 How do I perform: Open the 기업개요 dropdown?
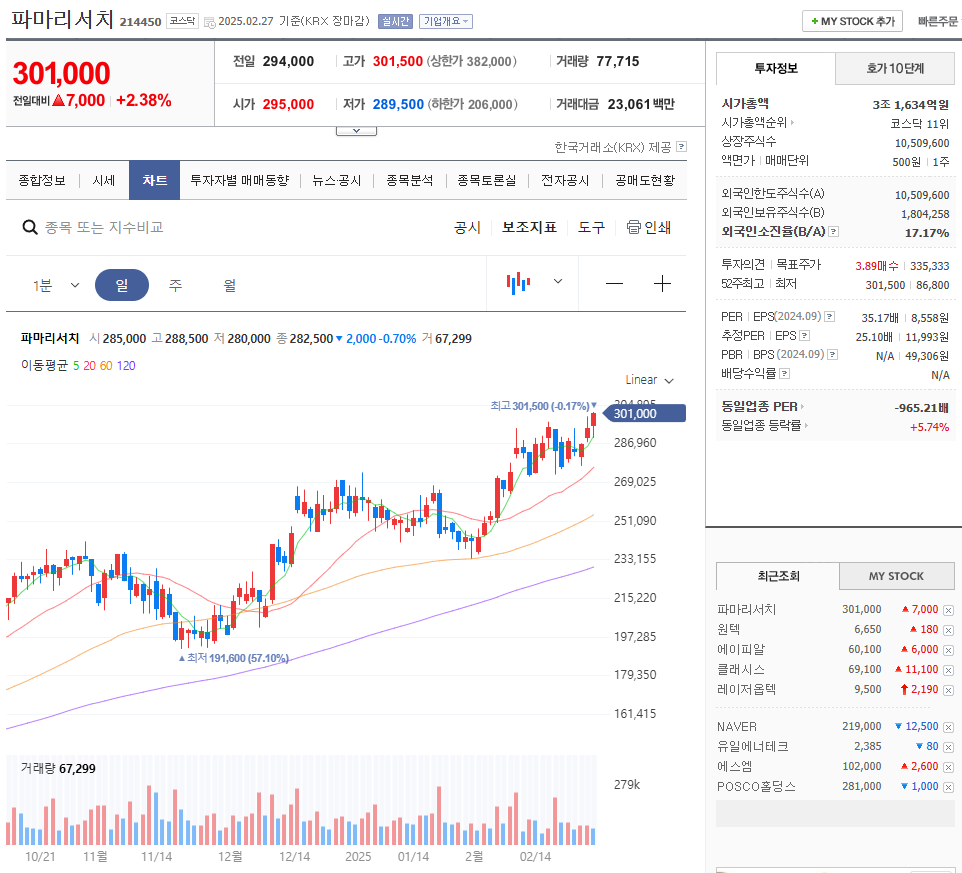(445, 21)
